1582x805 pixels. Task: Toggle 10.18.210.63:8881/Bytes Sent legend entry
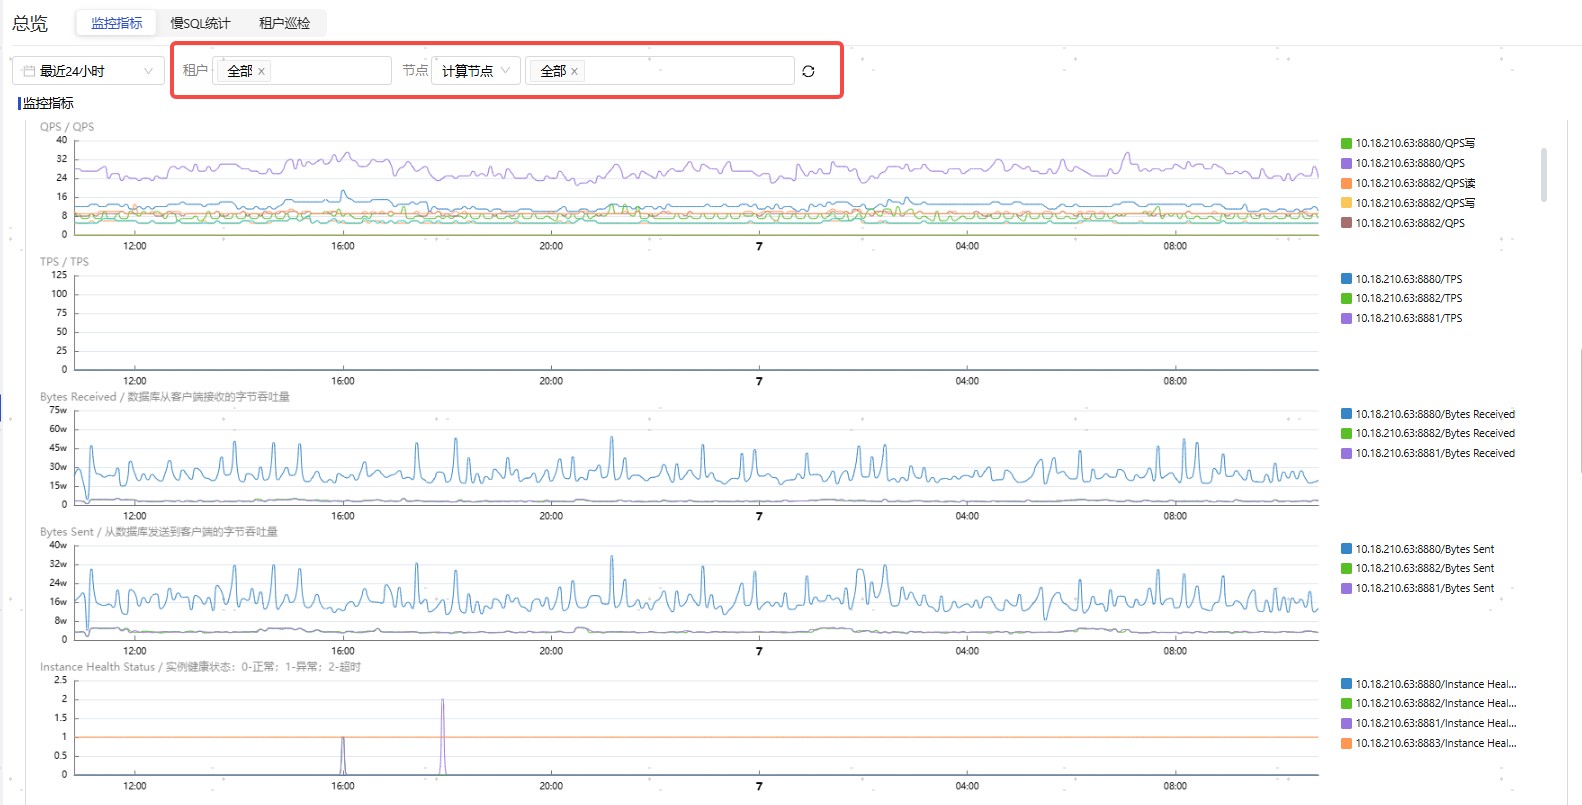point(1418,588)
